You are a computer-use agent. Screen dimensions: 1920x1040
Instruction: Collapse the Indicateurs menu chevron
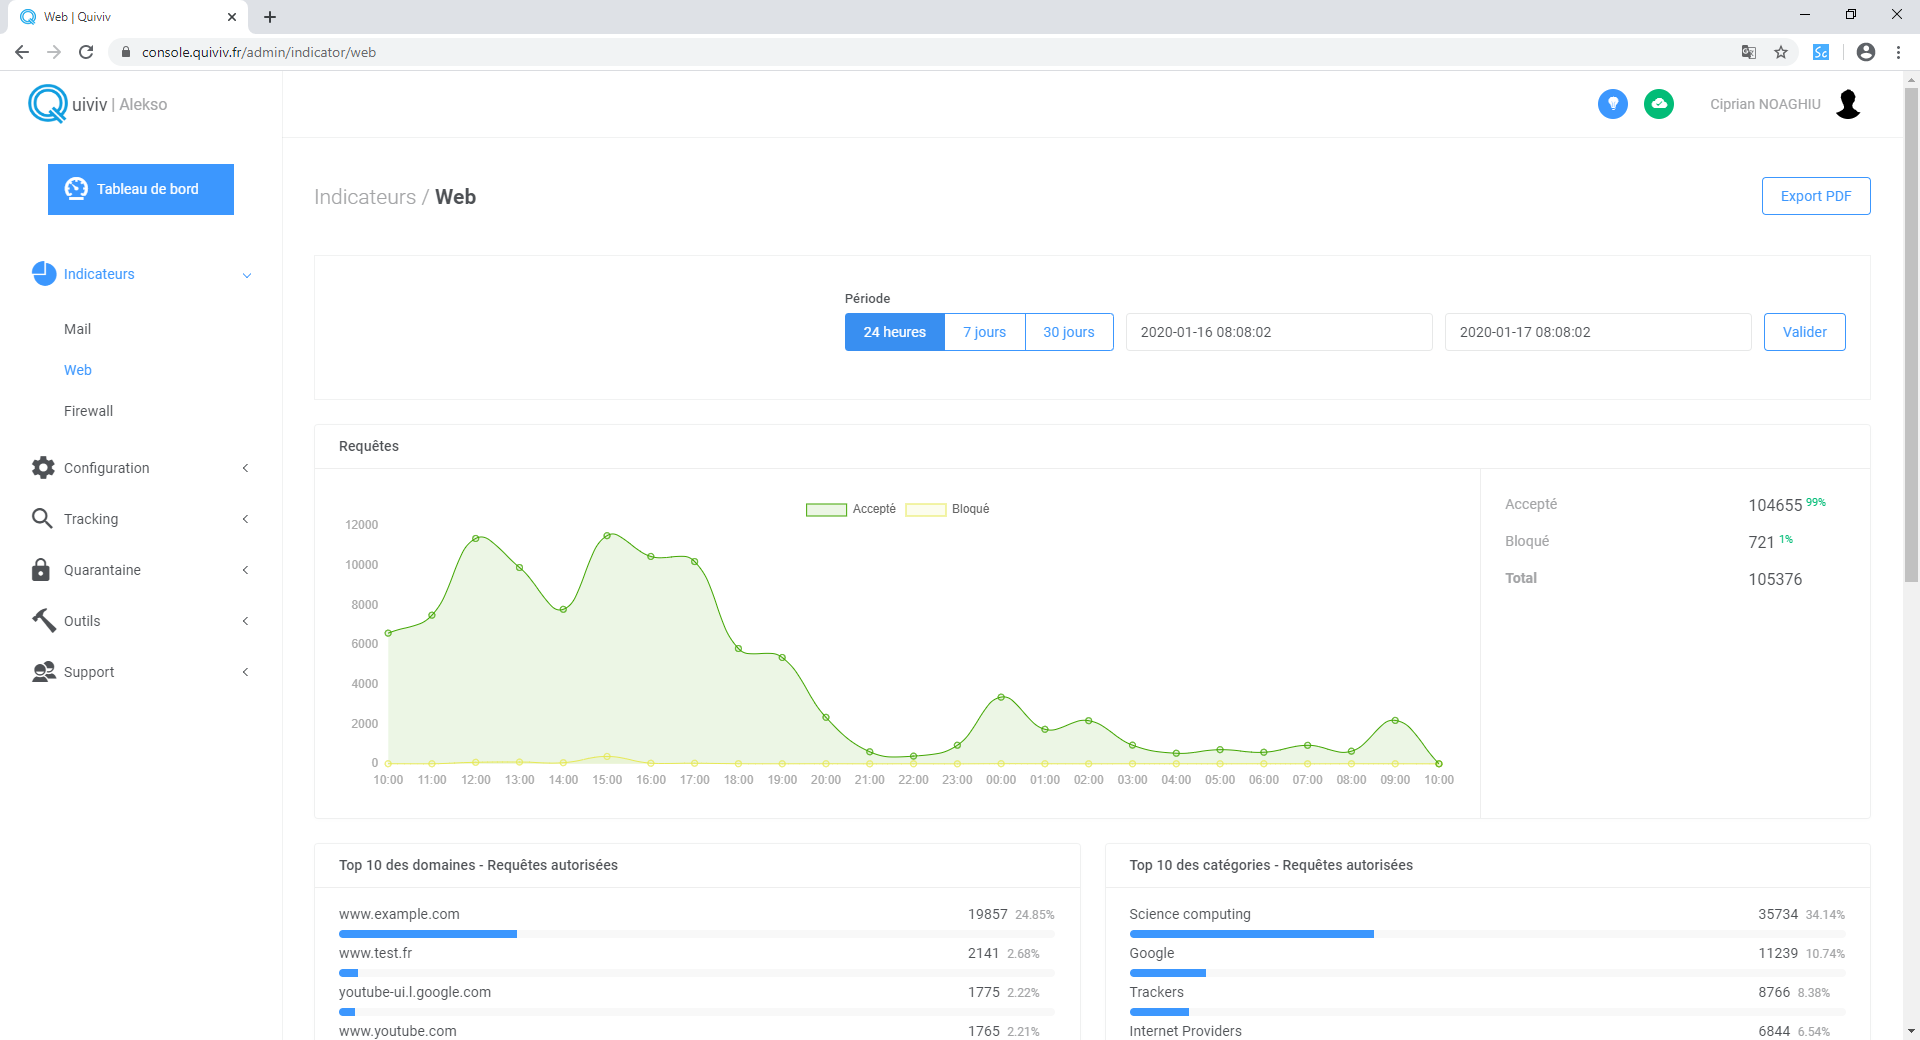click(246, 274)
